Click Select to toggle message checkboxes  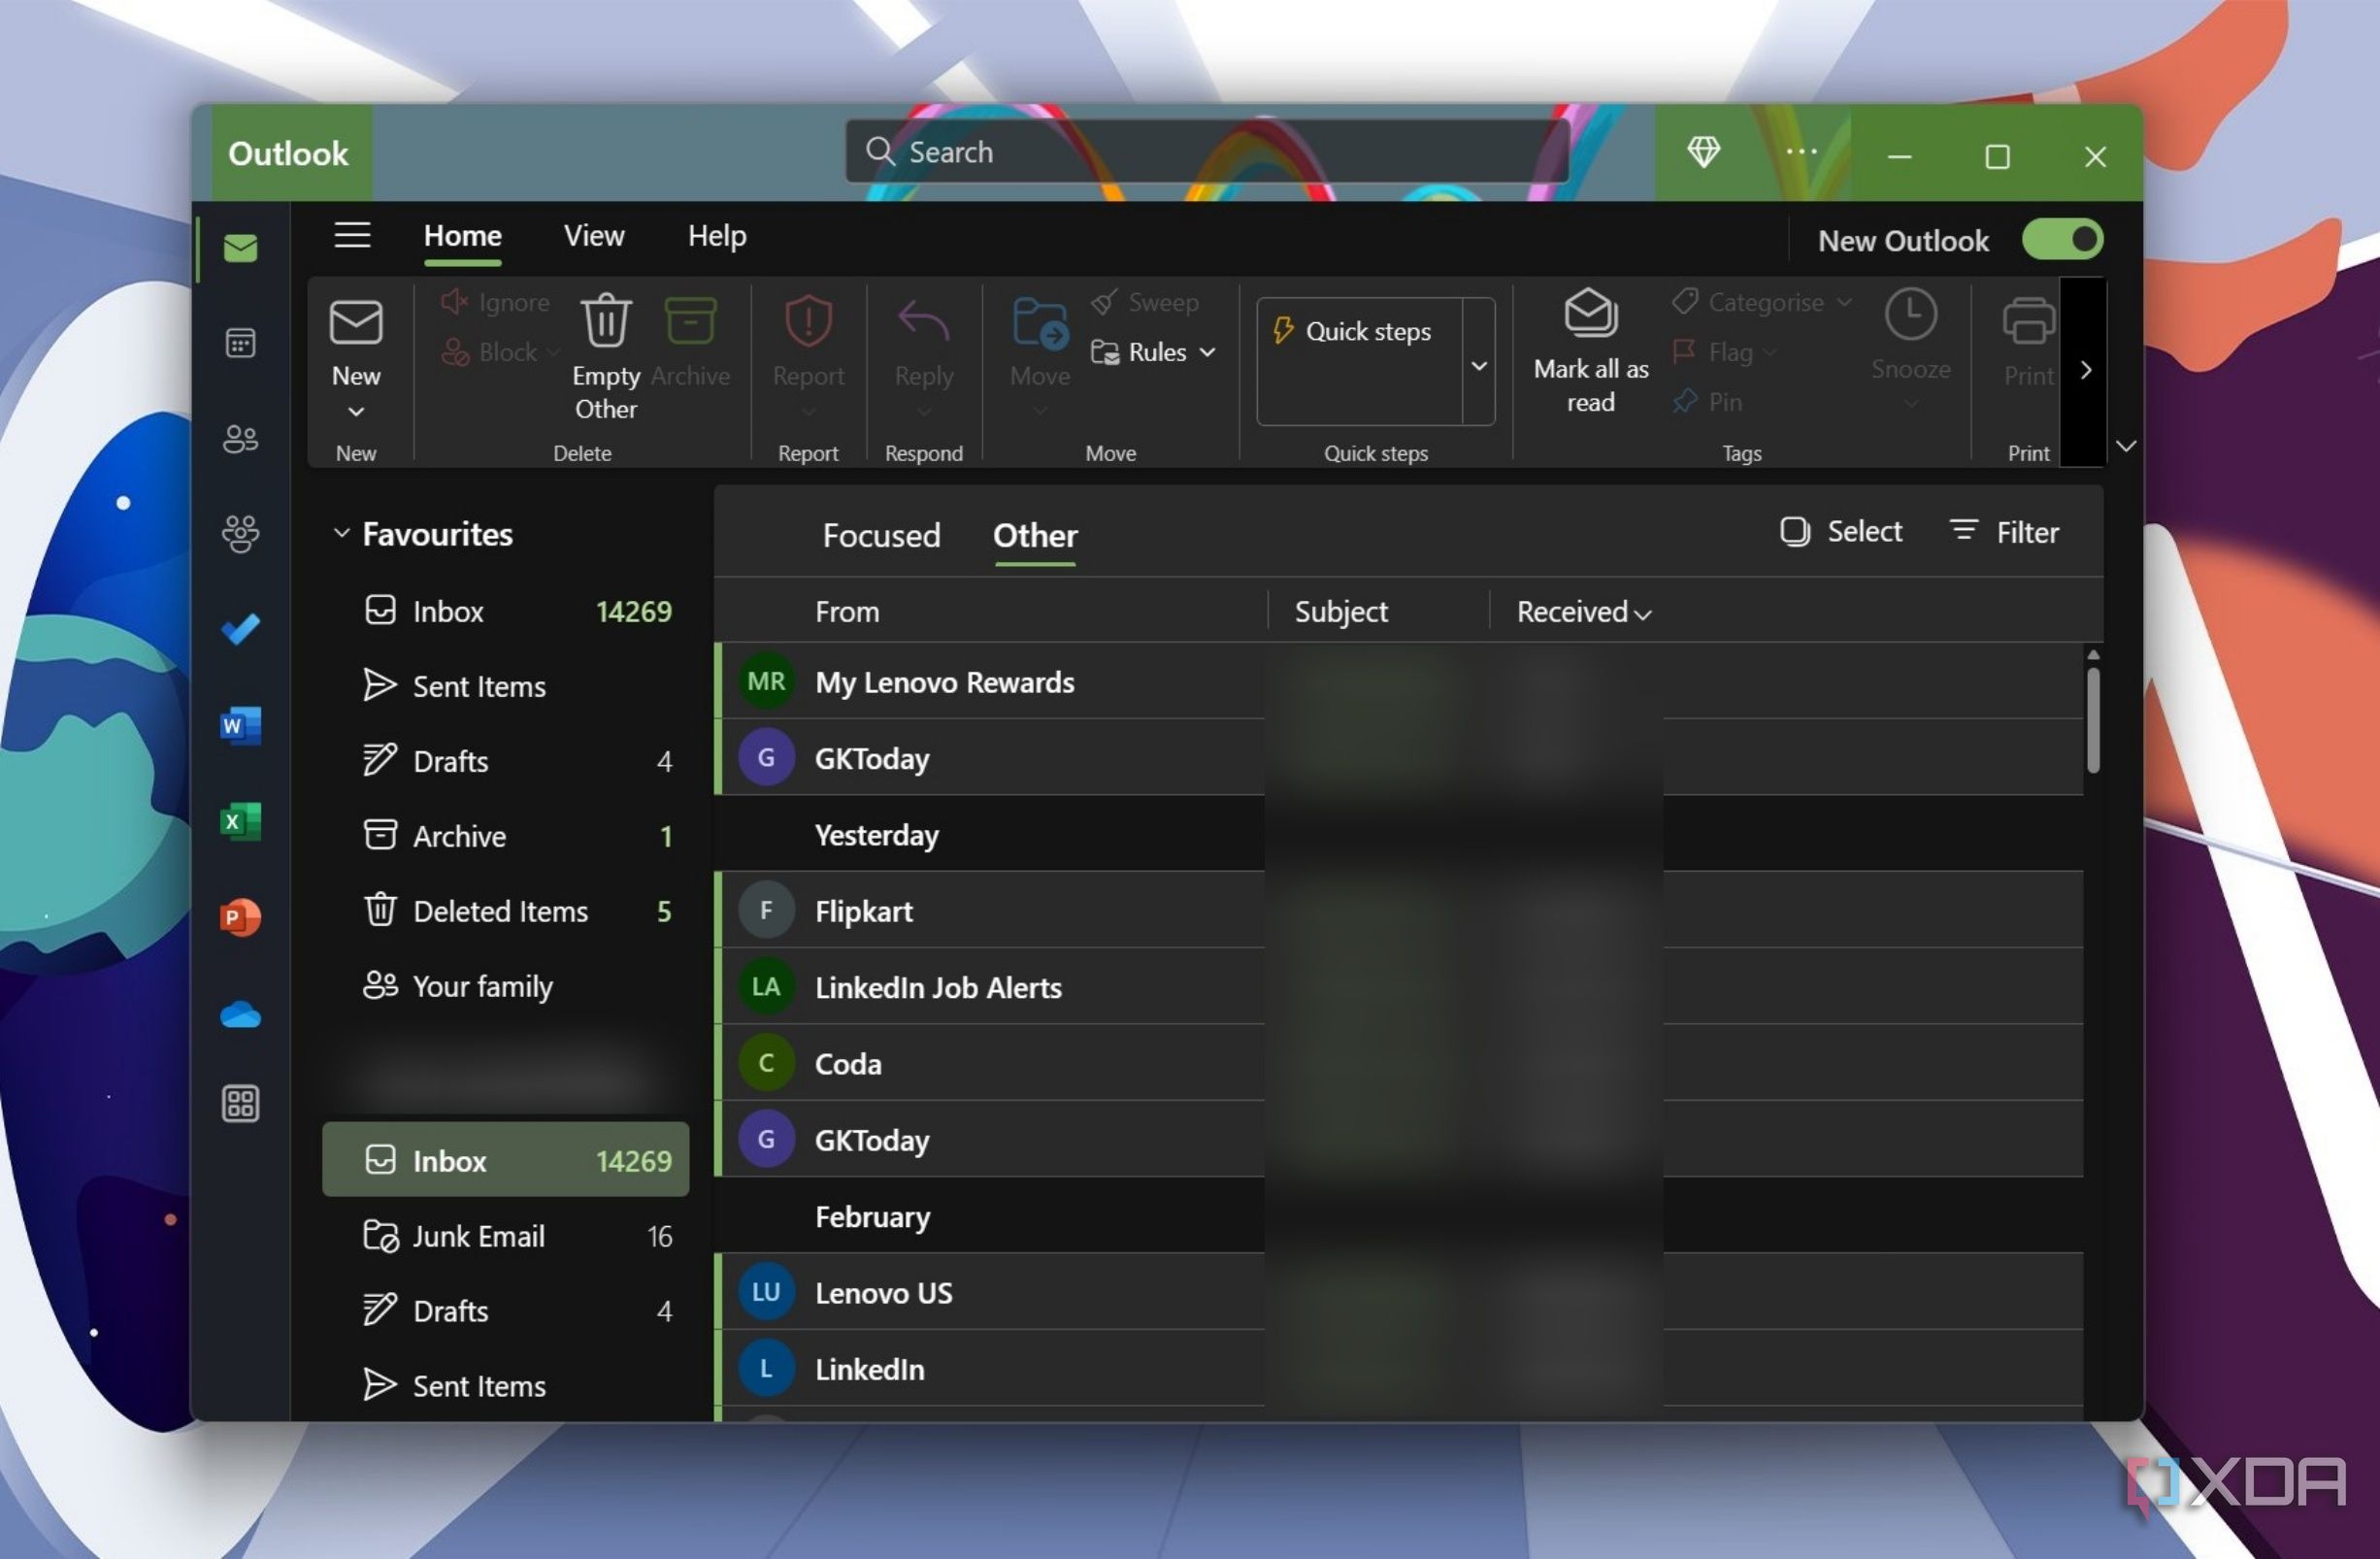1840,531
